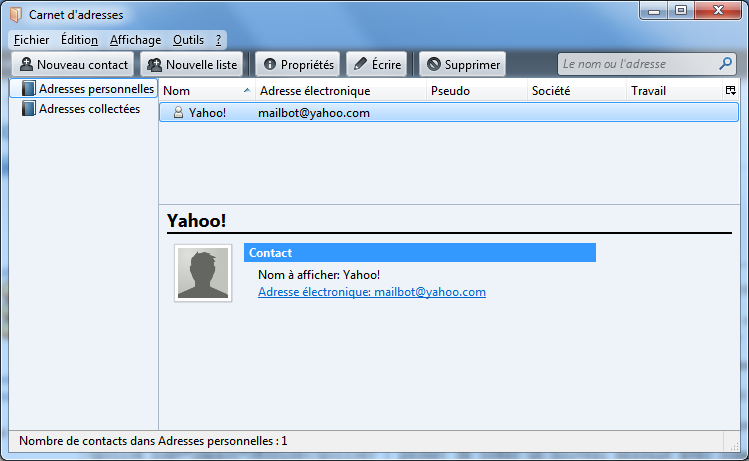Click the Écrire pencil icon
This screenshot has width=749, height=461.
(x=360, y=64)
